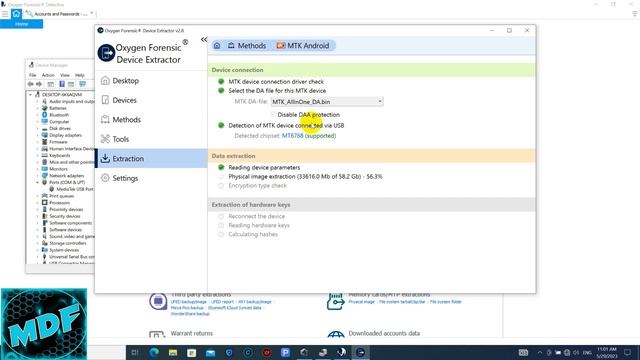Select Monitors in Device Manager tree
The height and width of the screenshot is (360, 640).
(58, 169)
